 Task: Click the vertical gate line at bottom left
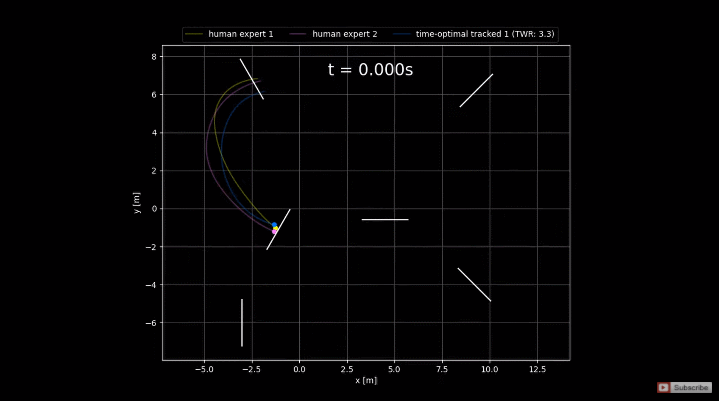coord(242,323)
